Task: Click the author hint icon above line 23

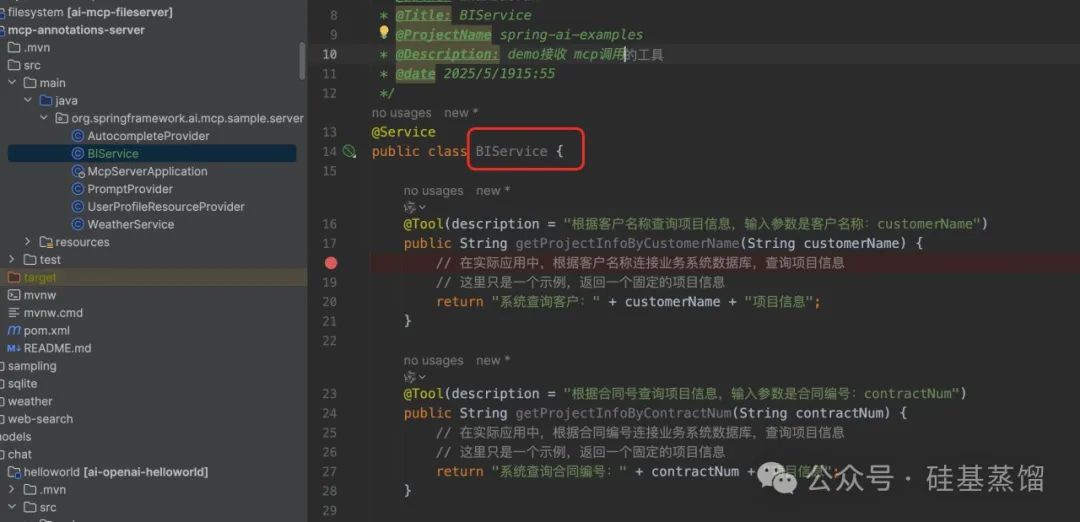Action: pyautogui.click(x=410, y=377)
